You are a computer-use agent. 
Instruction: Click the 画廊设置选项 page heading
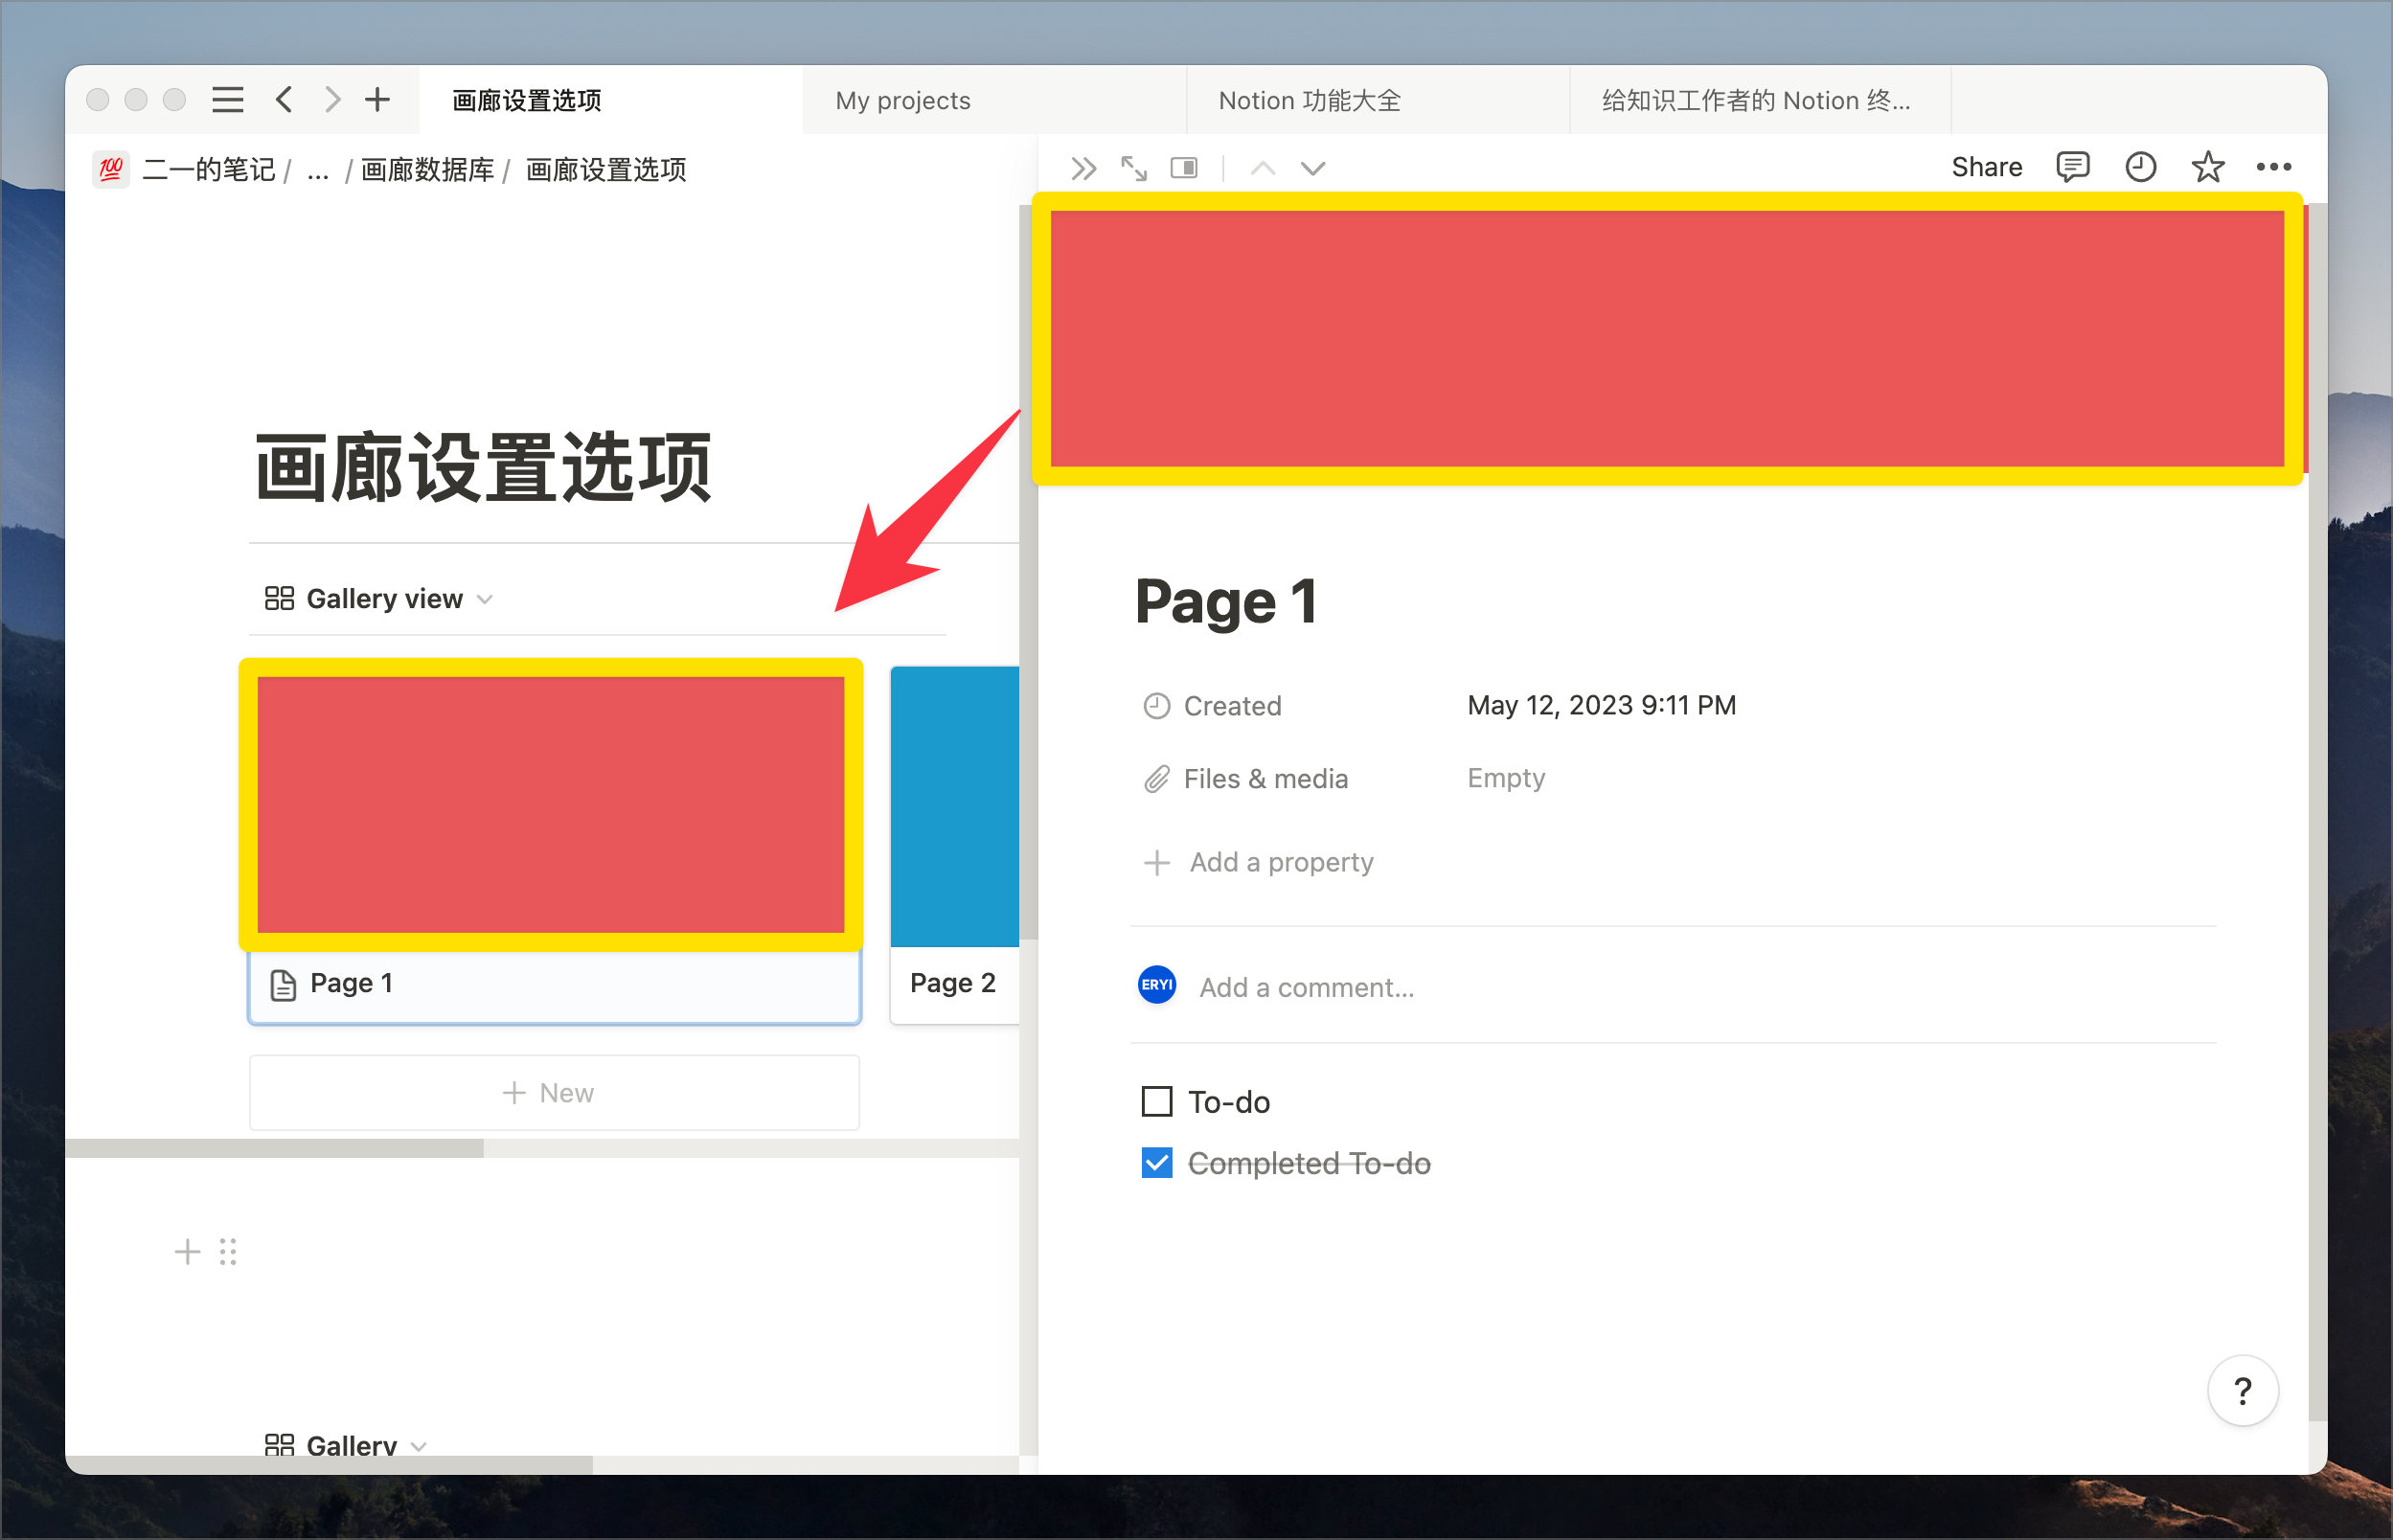[483, 468]
